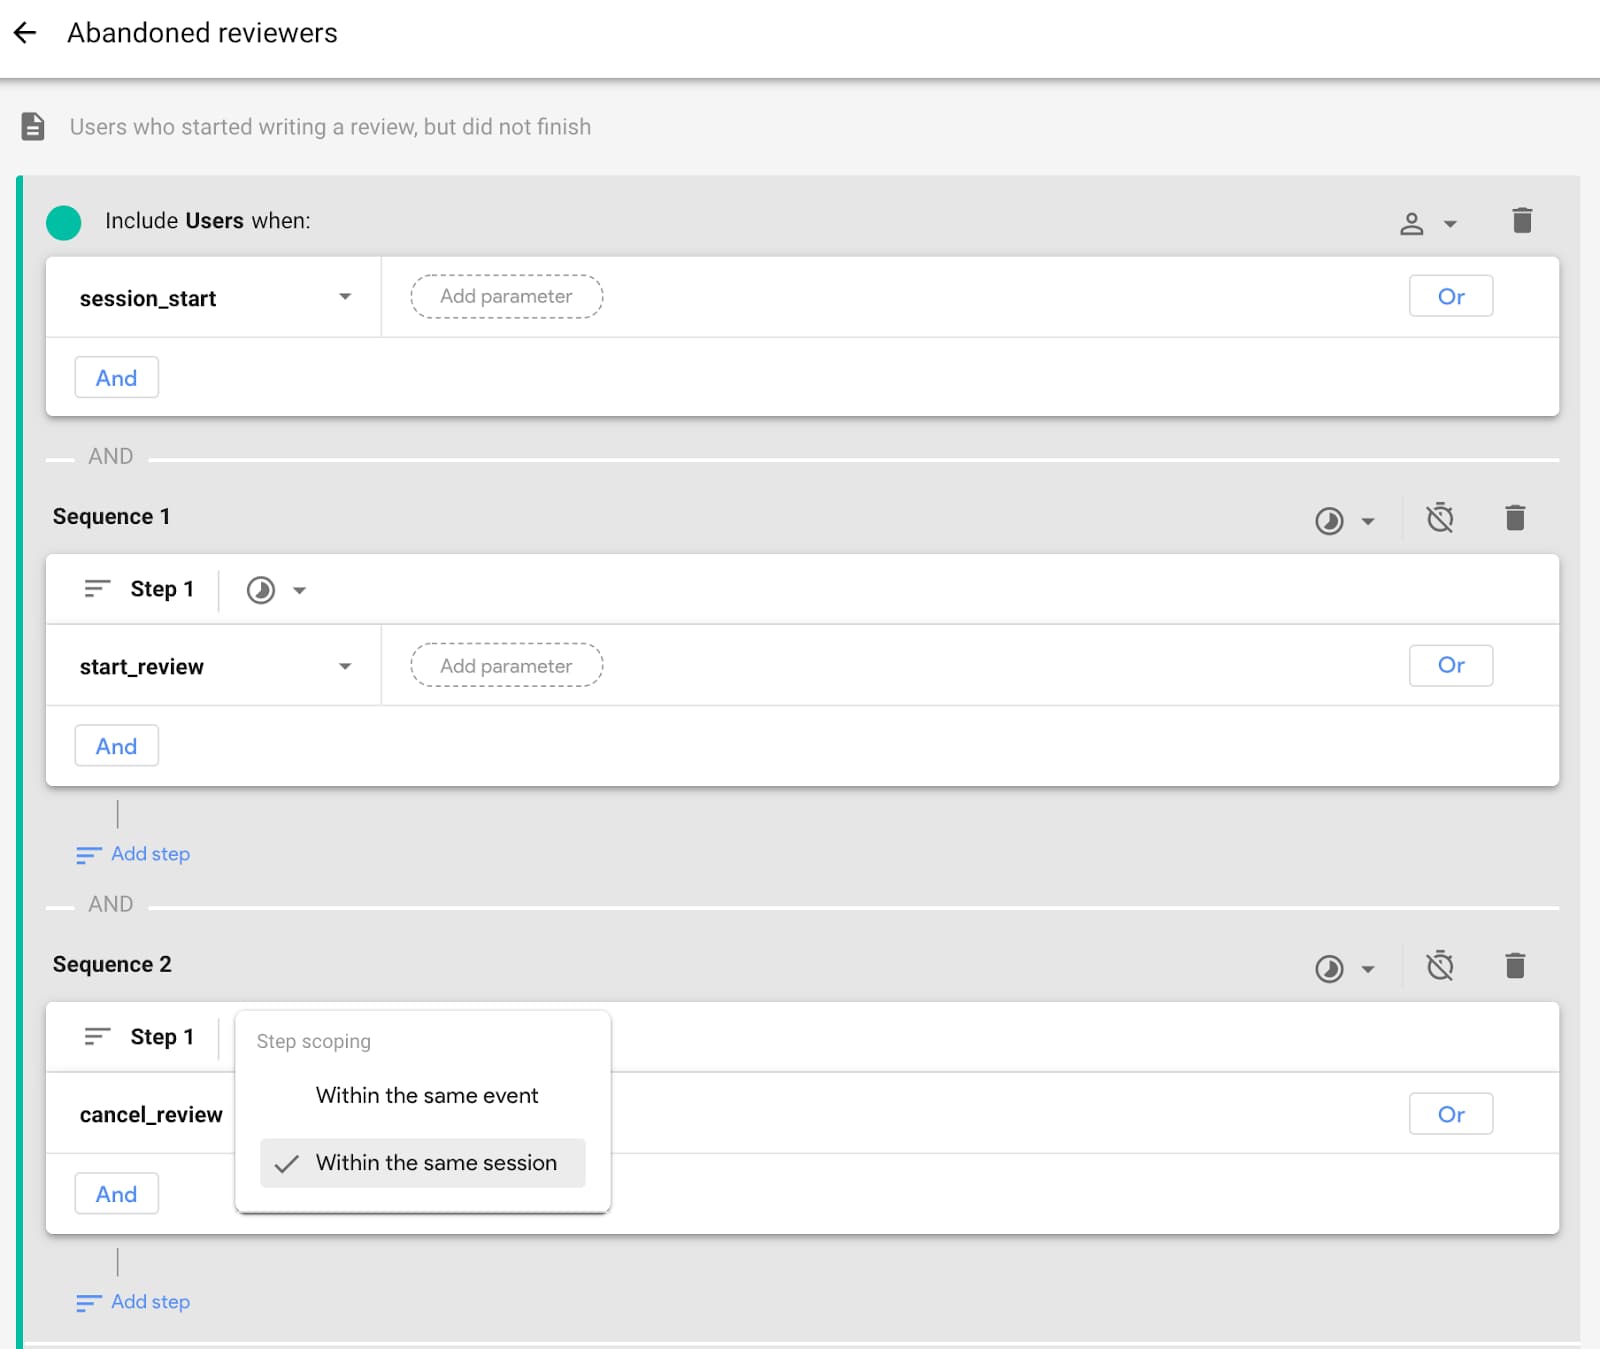Image resolution: width=1600 pixels, height=1349 pixels.
Task: Open the user scope person icon
Action: [1411, 223]
